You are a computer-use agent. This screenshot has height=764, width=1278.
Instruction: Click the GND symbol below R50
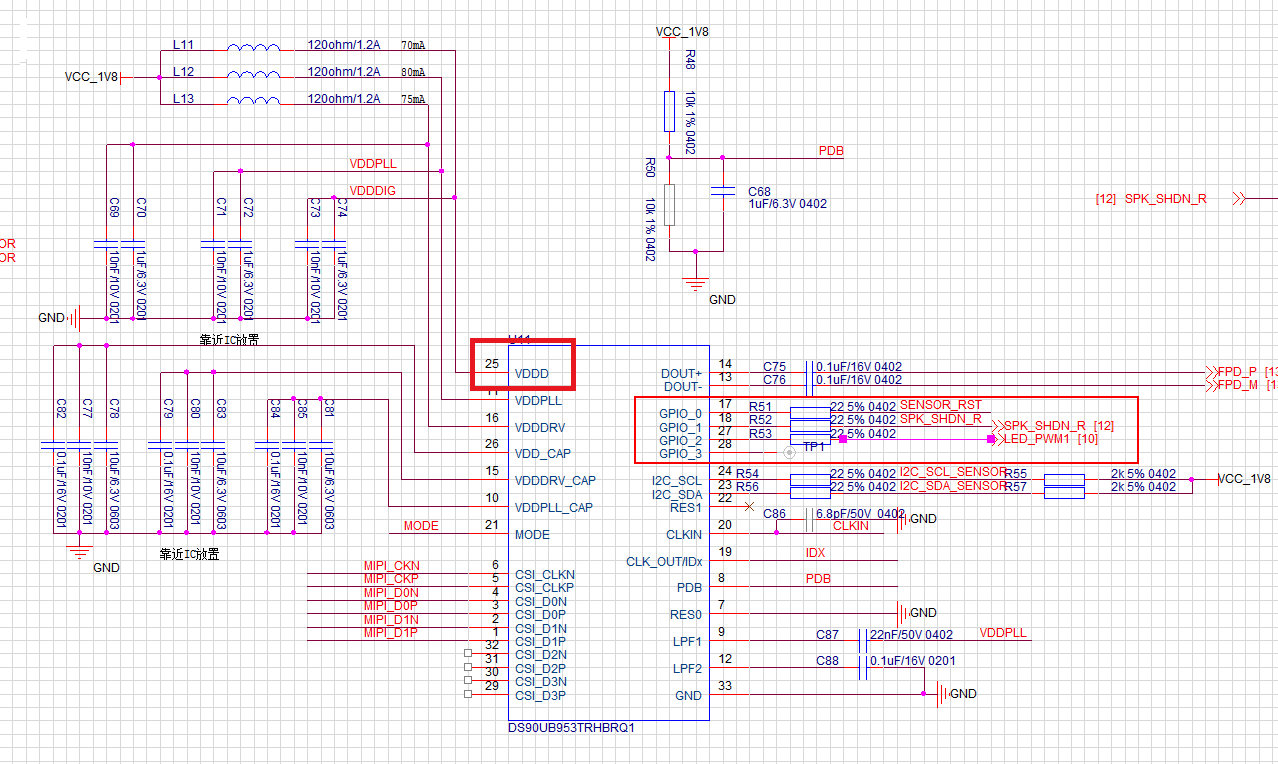696,283
